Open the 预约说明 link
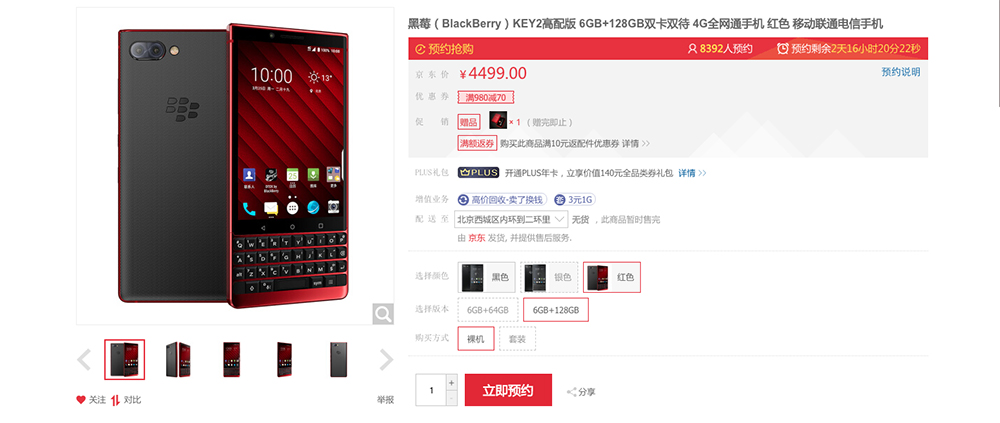This screenshot has width=1000, height=423. (901, 72)
